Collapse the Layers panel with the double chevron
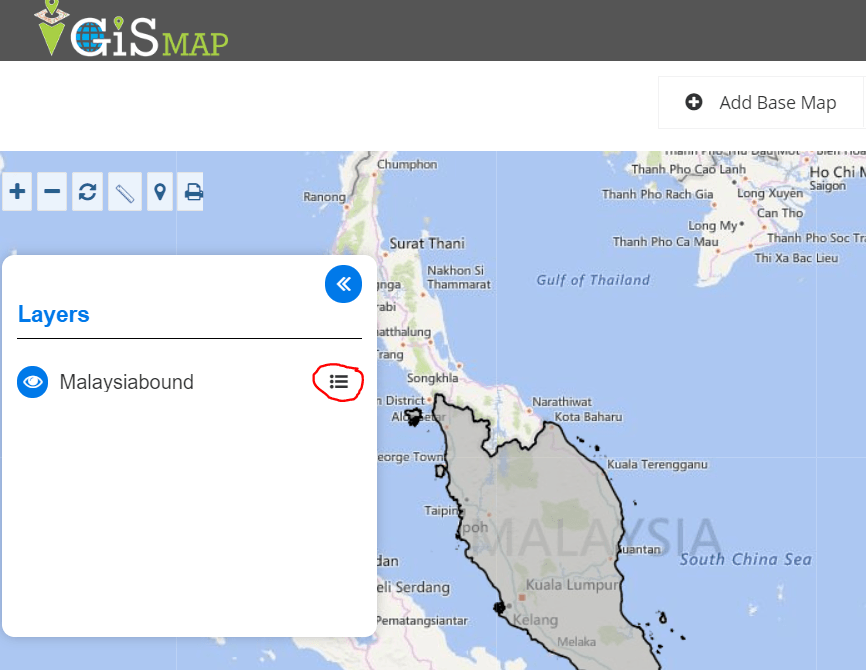This screenshot has height=670, width=866. [x=344, y=284]
